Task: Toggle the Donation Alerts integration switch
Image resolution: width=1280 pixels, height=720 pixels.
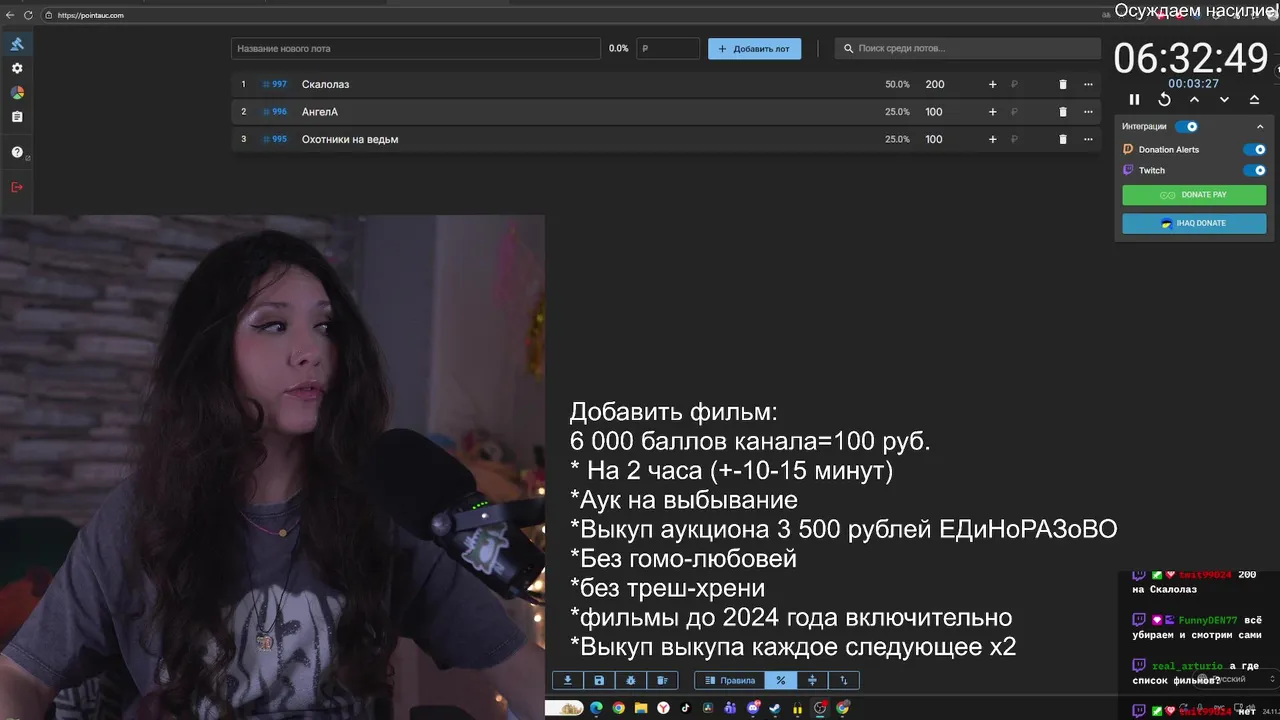Action: coord(1254,149)
